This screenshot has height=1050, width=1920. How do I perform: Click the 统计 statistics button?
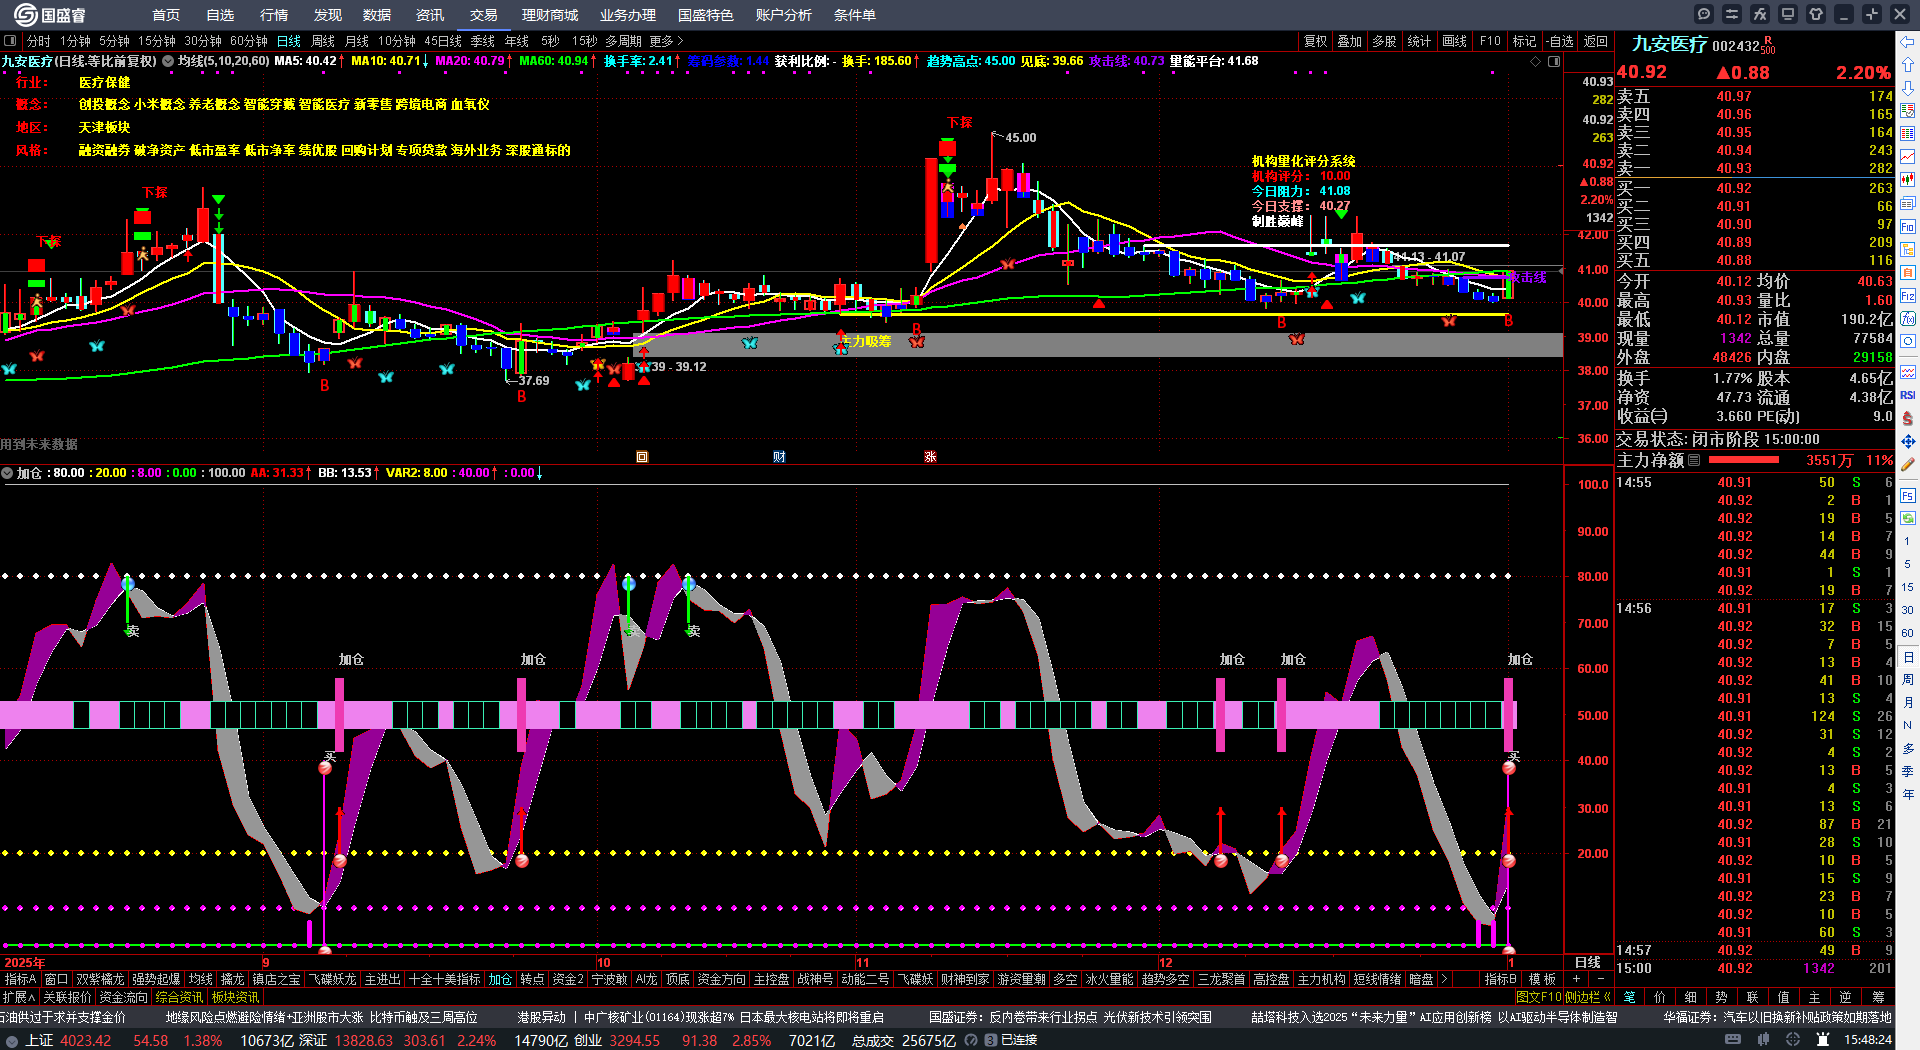tap(1419, 41)
